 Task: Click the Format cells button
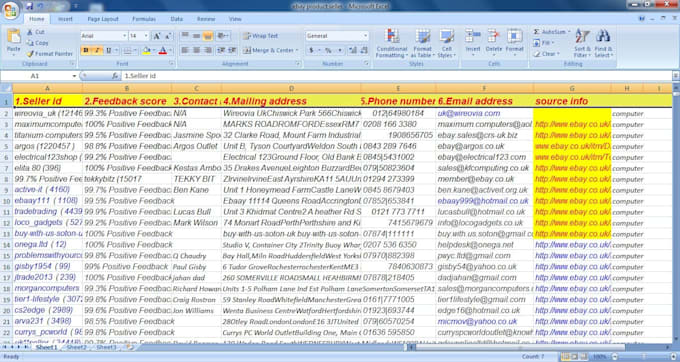(x=515, y=43)
